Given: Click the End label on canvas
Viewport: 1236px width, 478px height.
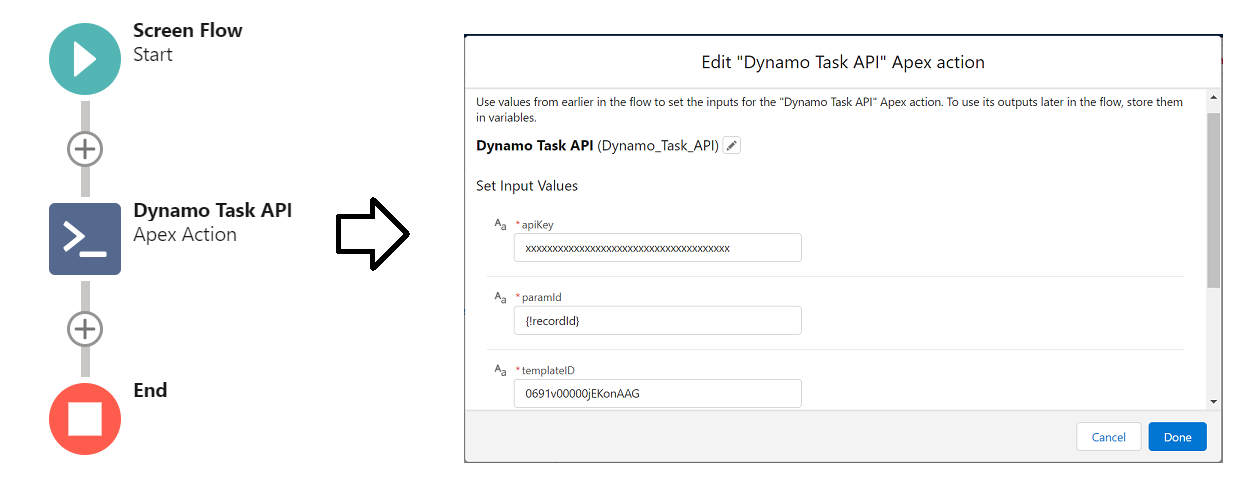Looking at the screenshot, I should point(150,390).
